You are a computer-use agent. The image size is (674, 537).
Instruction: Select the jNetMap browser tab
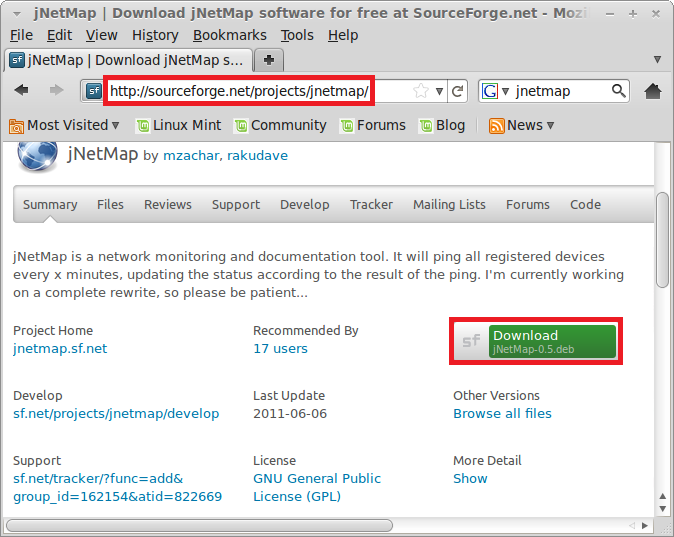(128, 60)
